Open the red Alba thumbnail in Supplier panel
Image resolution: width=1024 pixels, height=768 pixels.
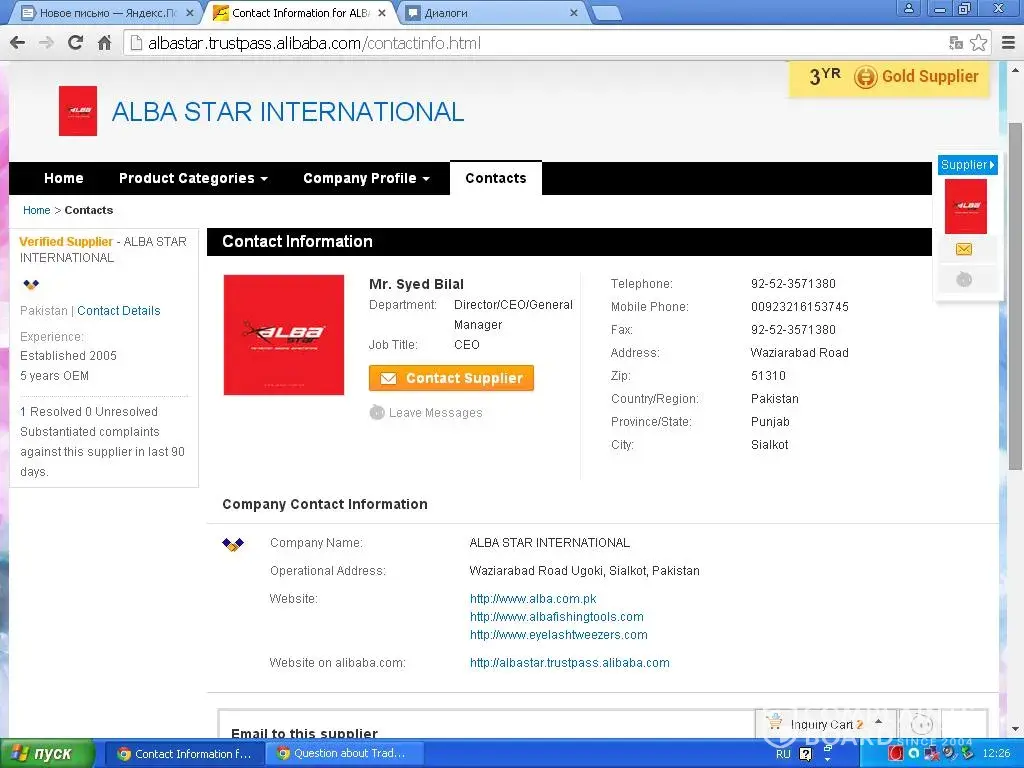click(966, 206)
